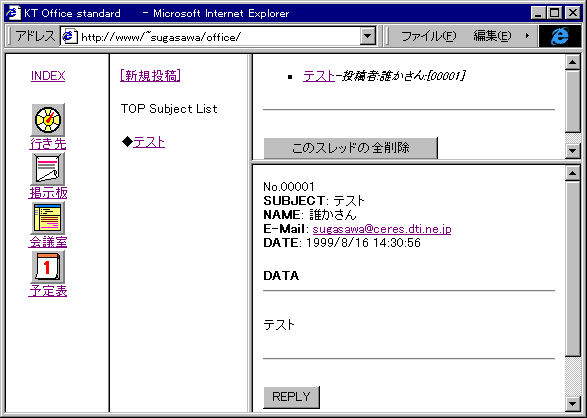Expand the address bar dropdown arrow

368,36
